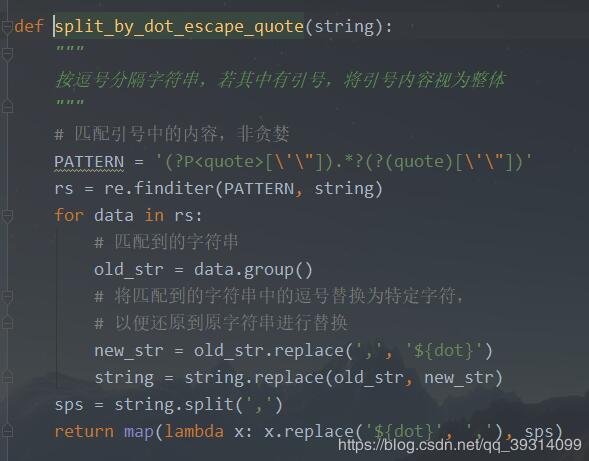Toggle fold marker at the closing docstring quotes

coord(7,106)
